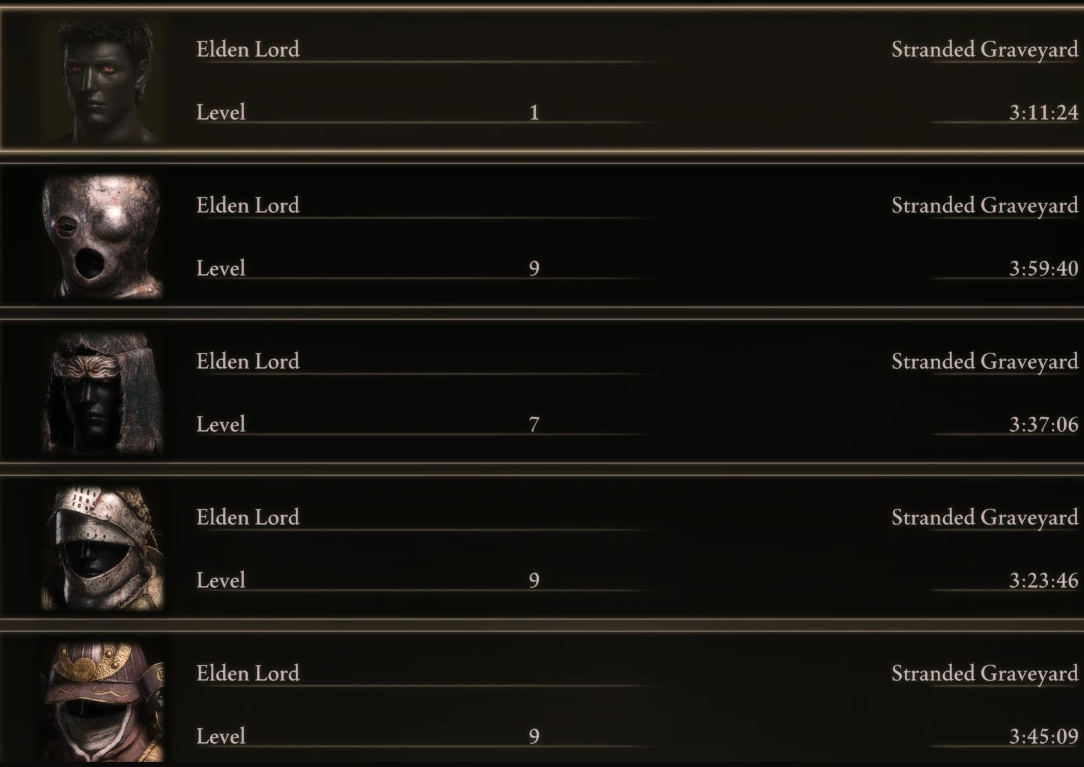Image resolution: width=1084 pixels, height=767 pixels.
Task: Click Elden Lord name beside knight helmet
Action: pos(247,517)
